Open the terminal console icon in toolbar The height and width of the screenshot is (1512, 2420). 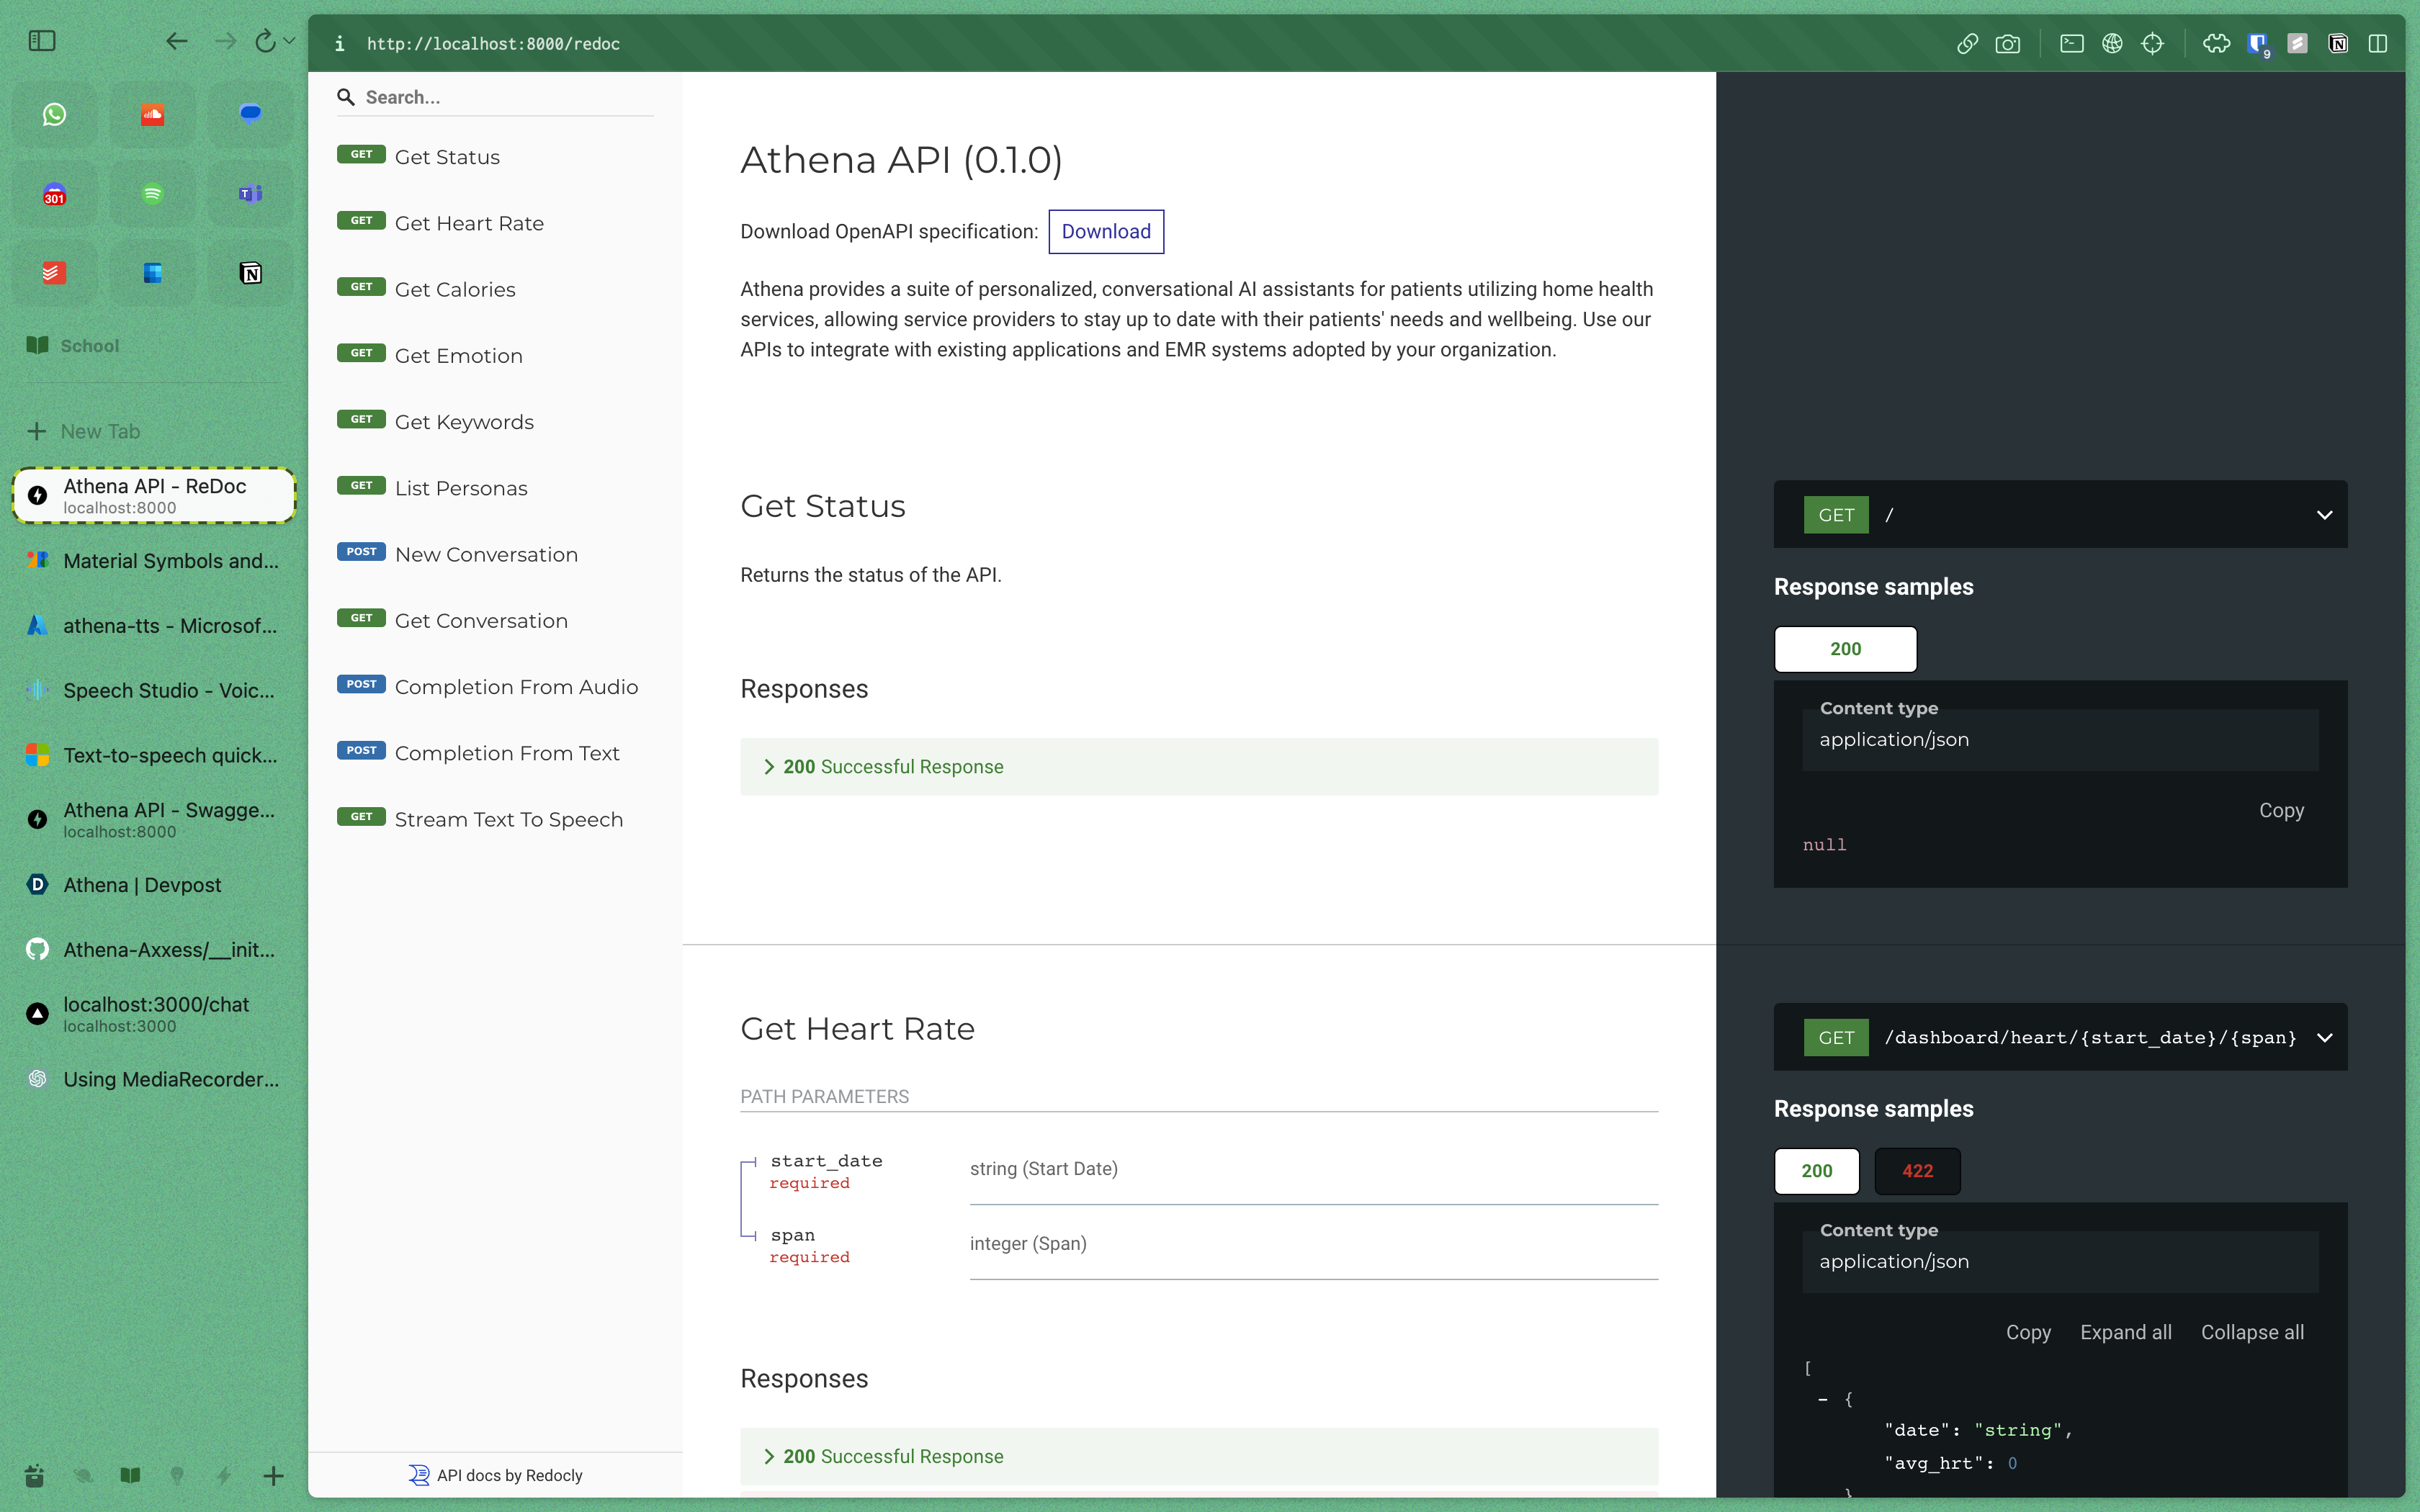pos(2071,43)
